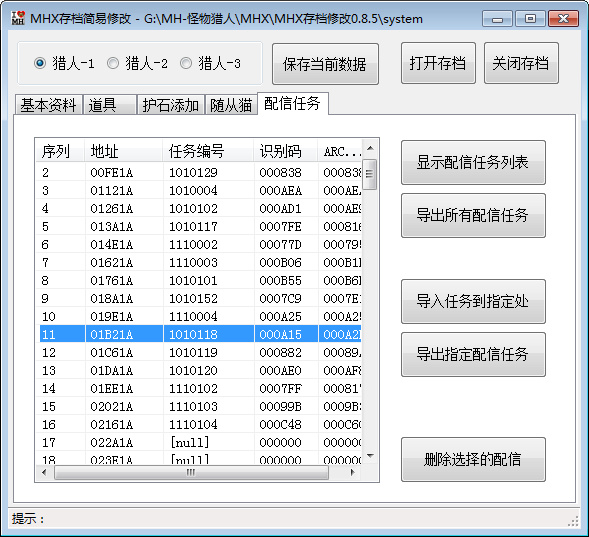The image size is (589, 537).
Task: Click the list's scroll up arrow
Action: tap(370, 148)
